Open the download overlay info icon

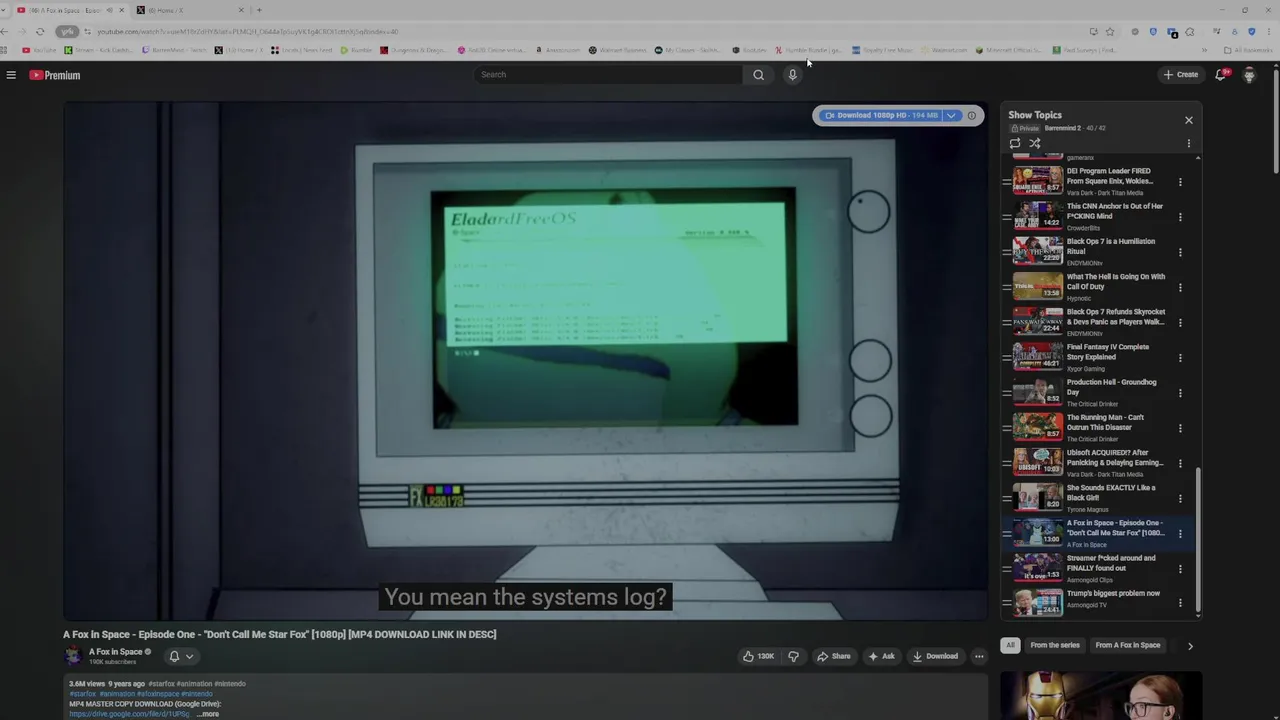pos(972,115)
